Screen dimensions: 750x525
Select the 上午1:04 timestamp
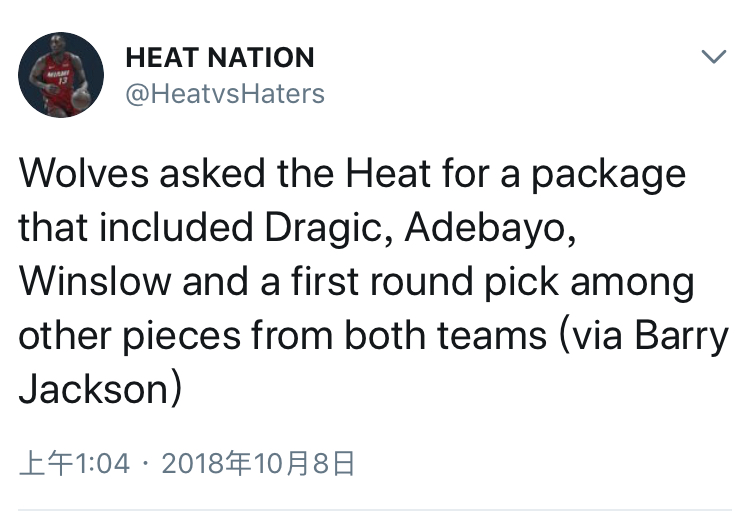(74, 463)
